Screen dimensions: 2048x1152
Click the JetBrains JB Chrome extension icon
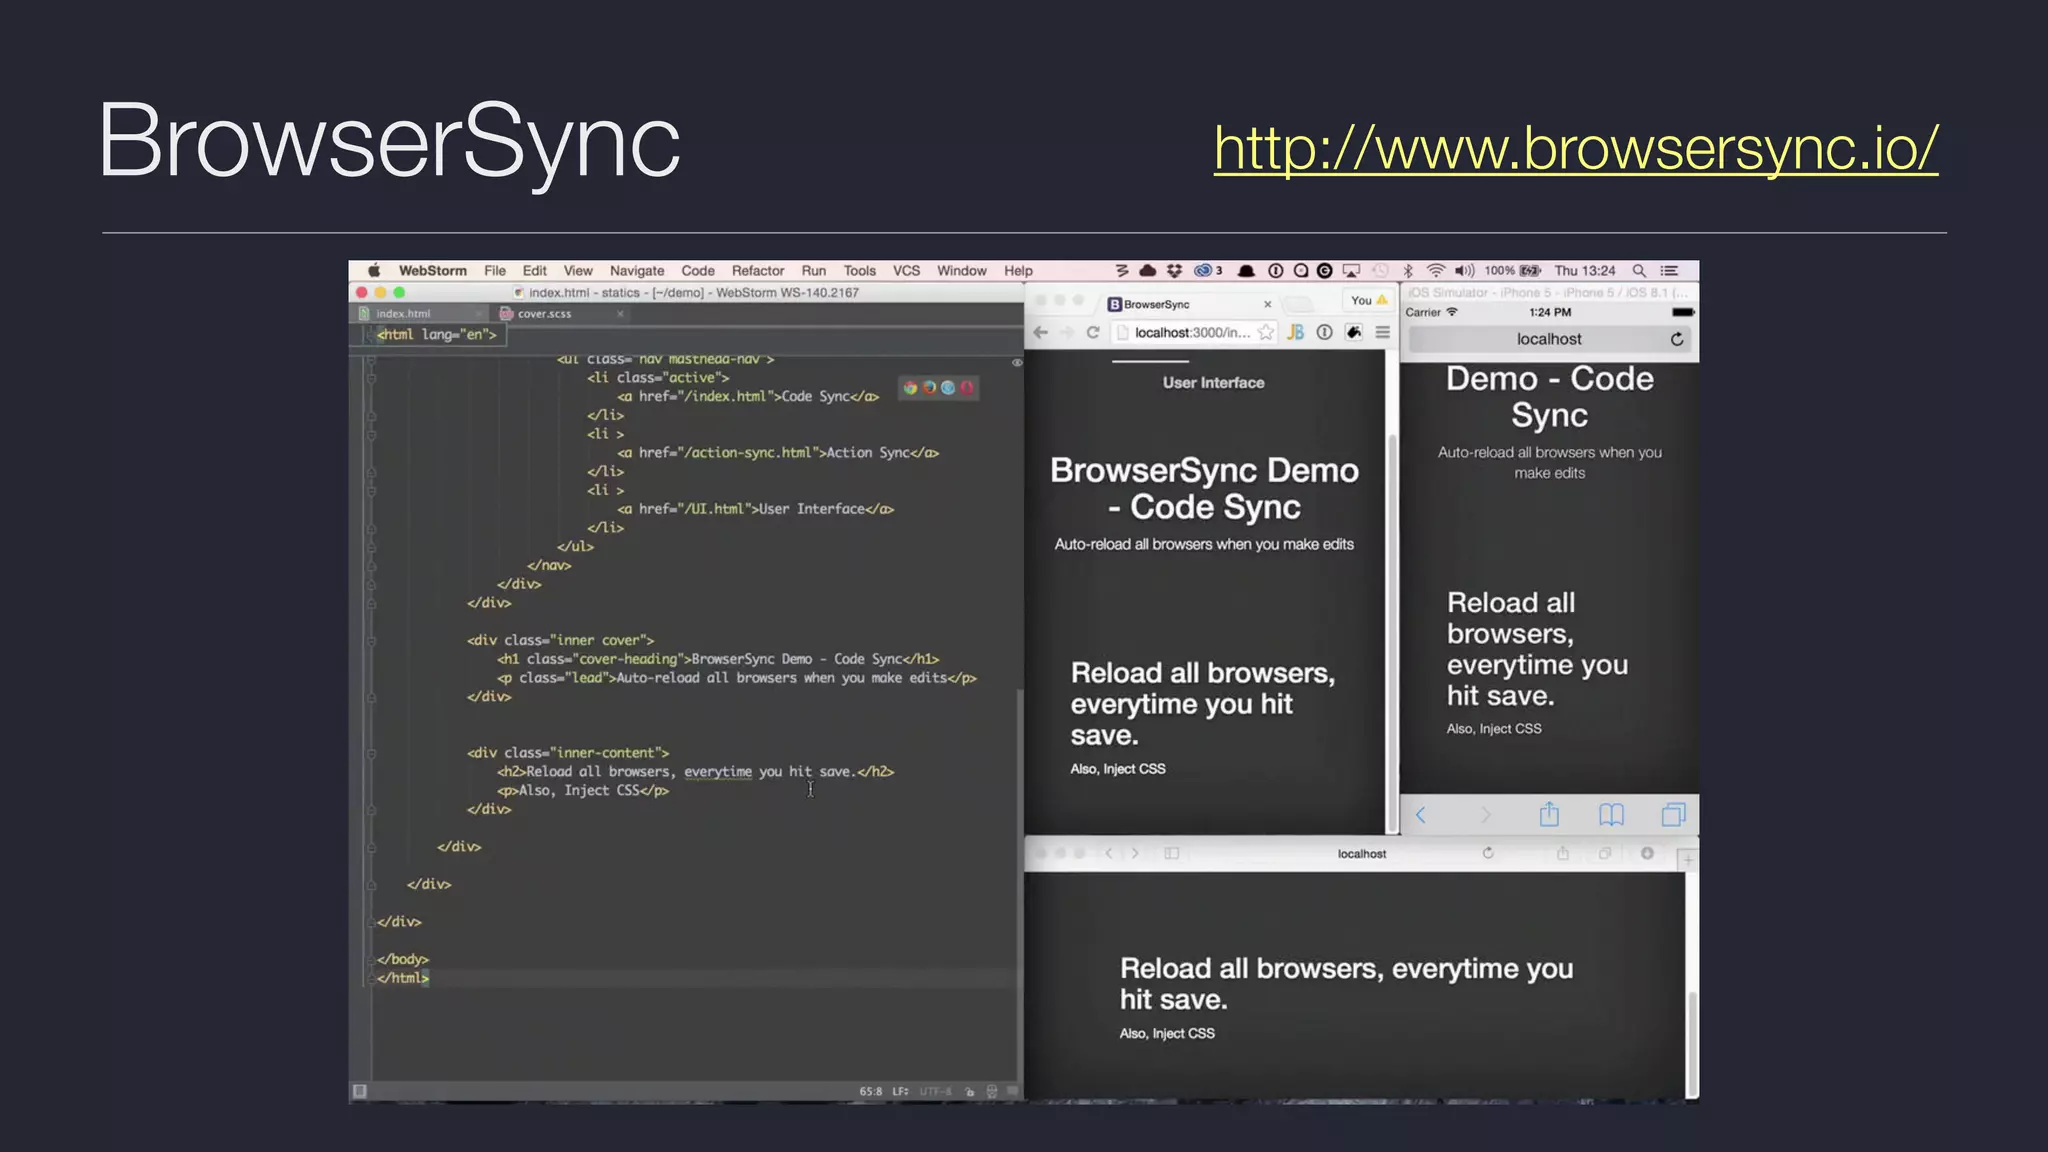tap(1296, 333)
